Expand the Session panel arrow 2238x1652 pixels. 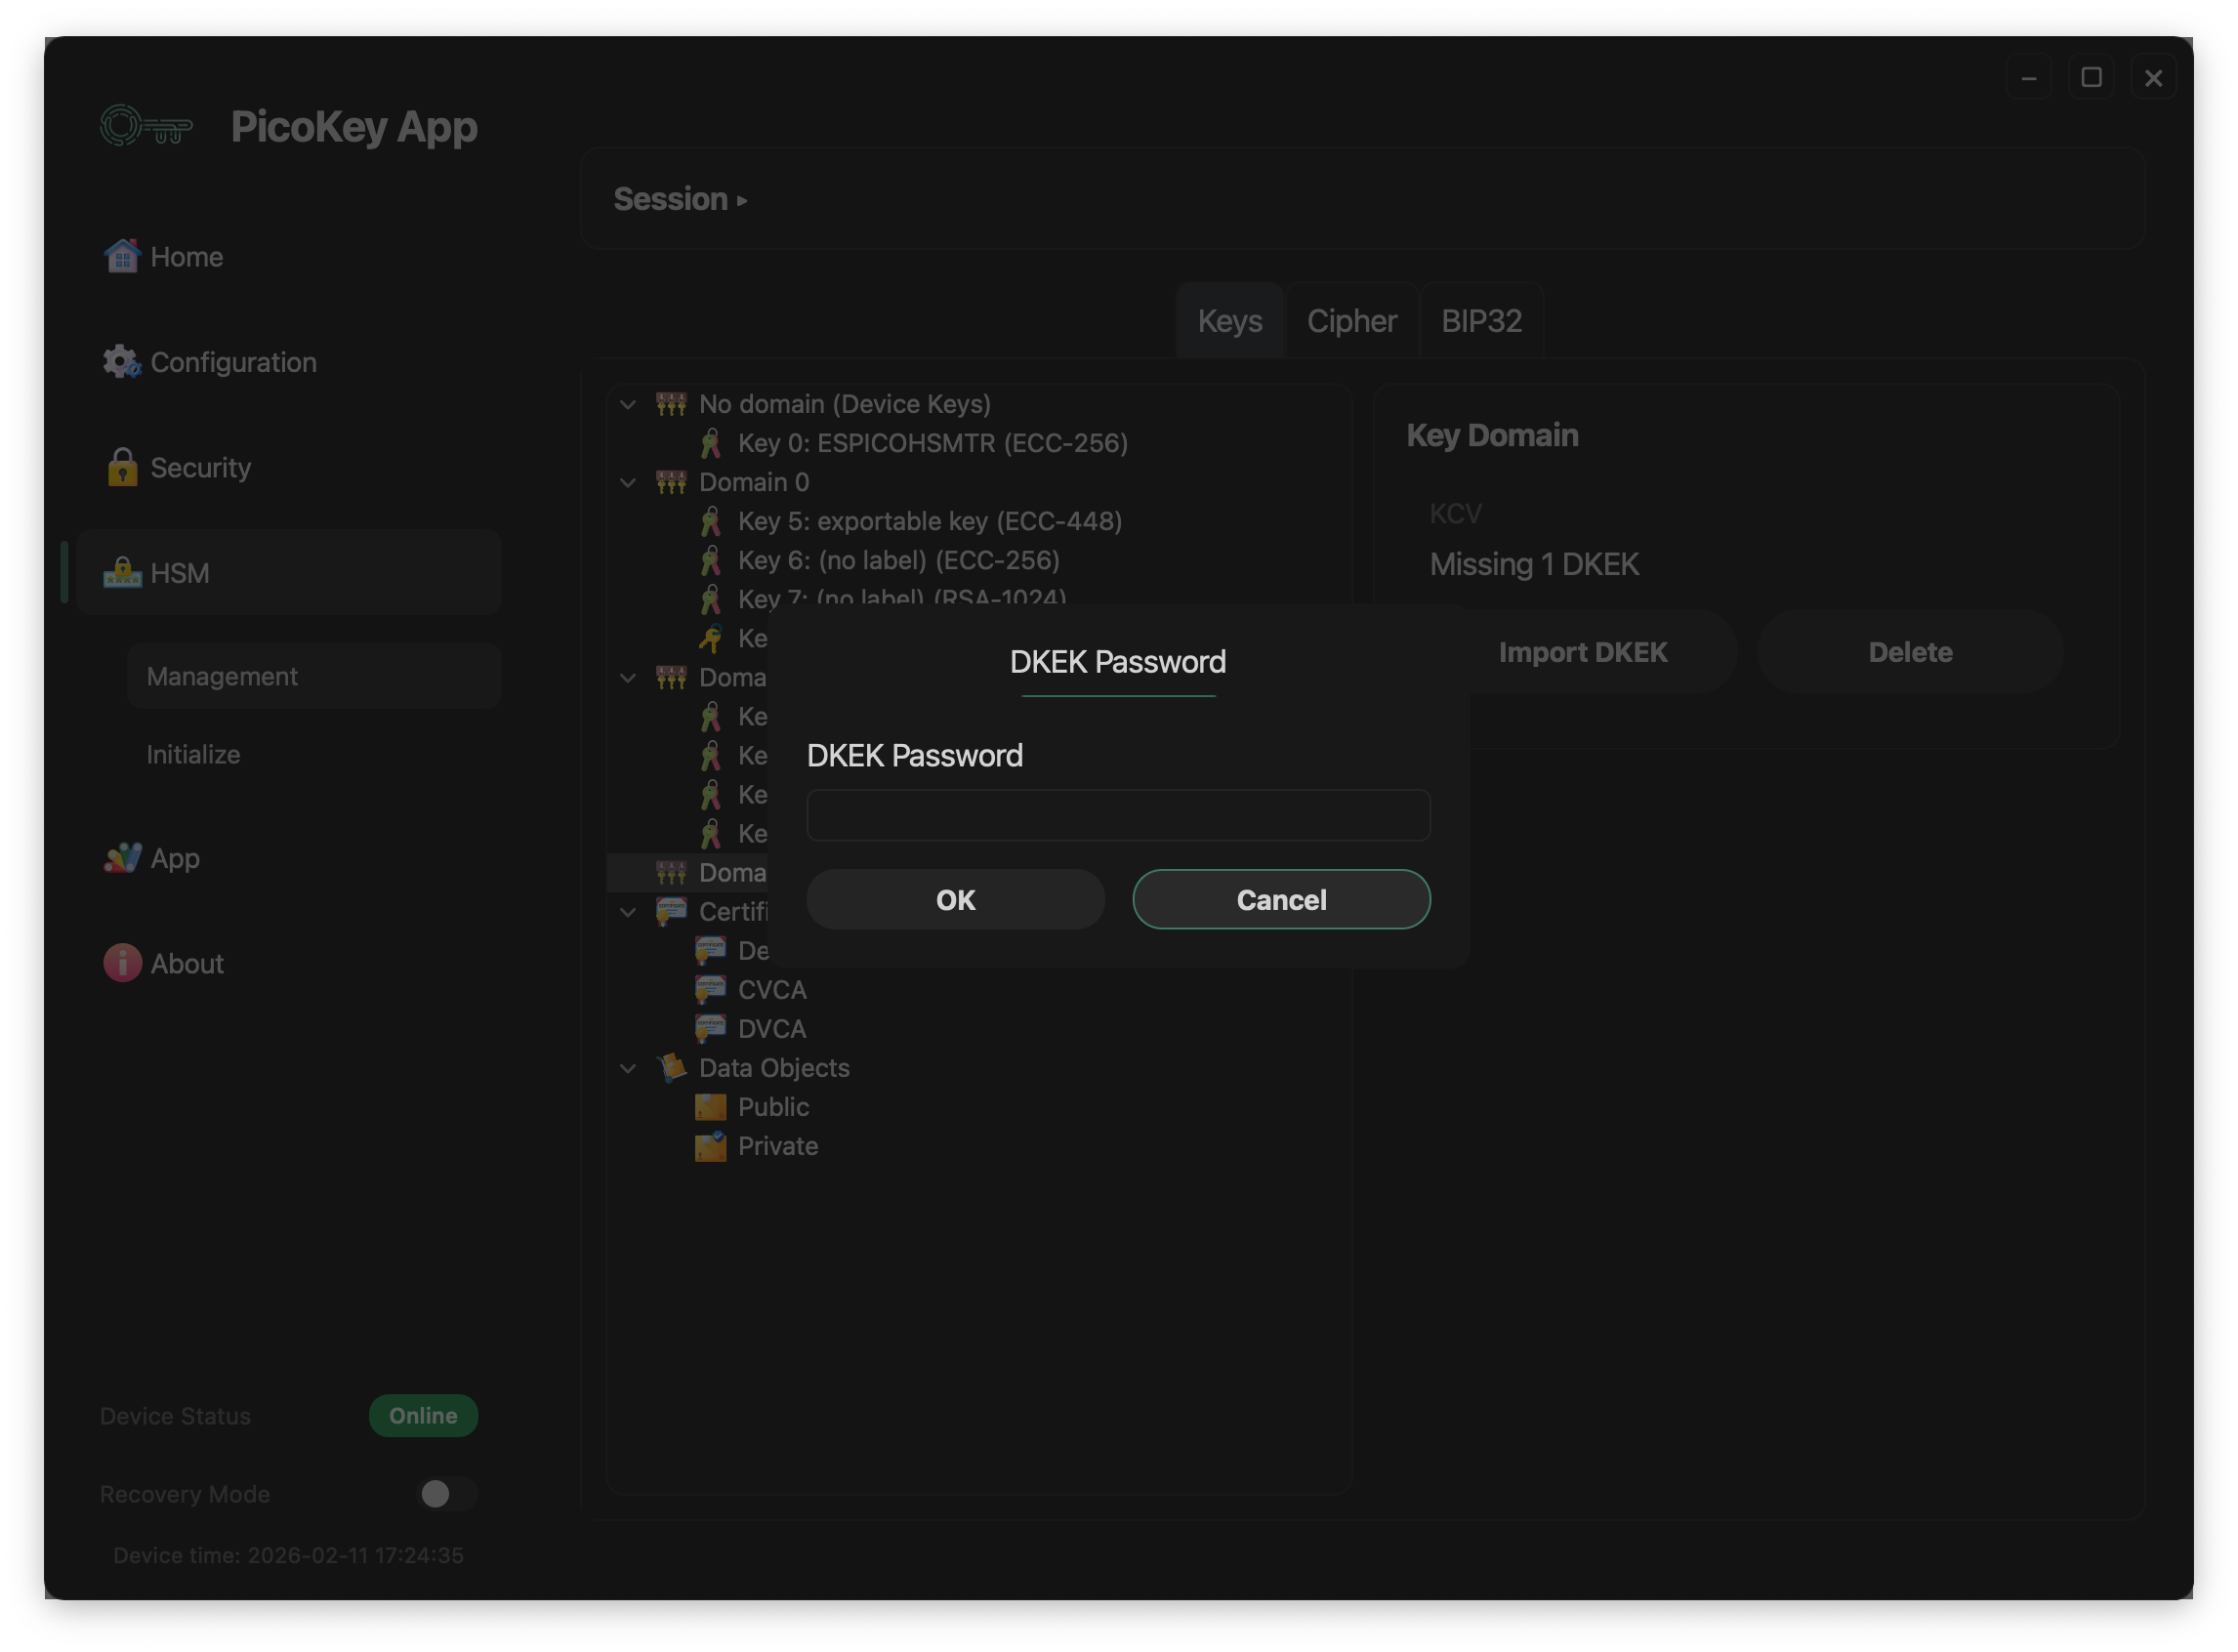click(743, 200)
